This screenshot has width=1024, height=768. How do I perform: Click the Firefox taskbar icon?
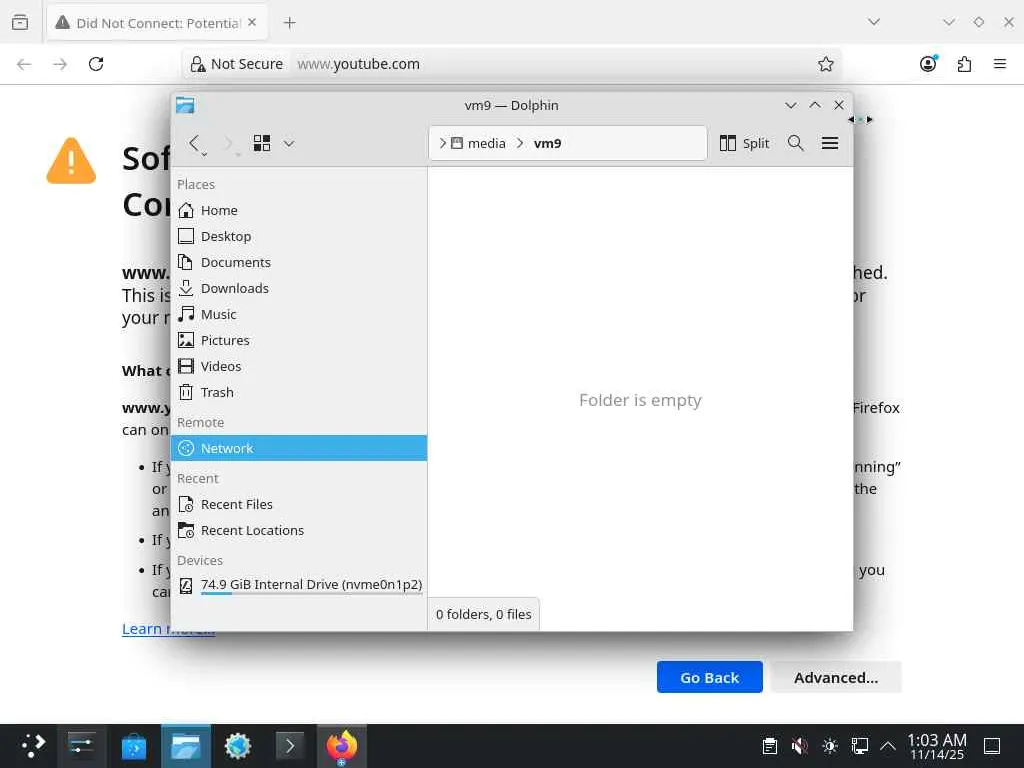point(342,746)
